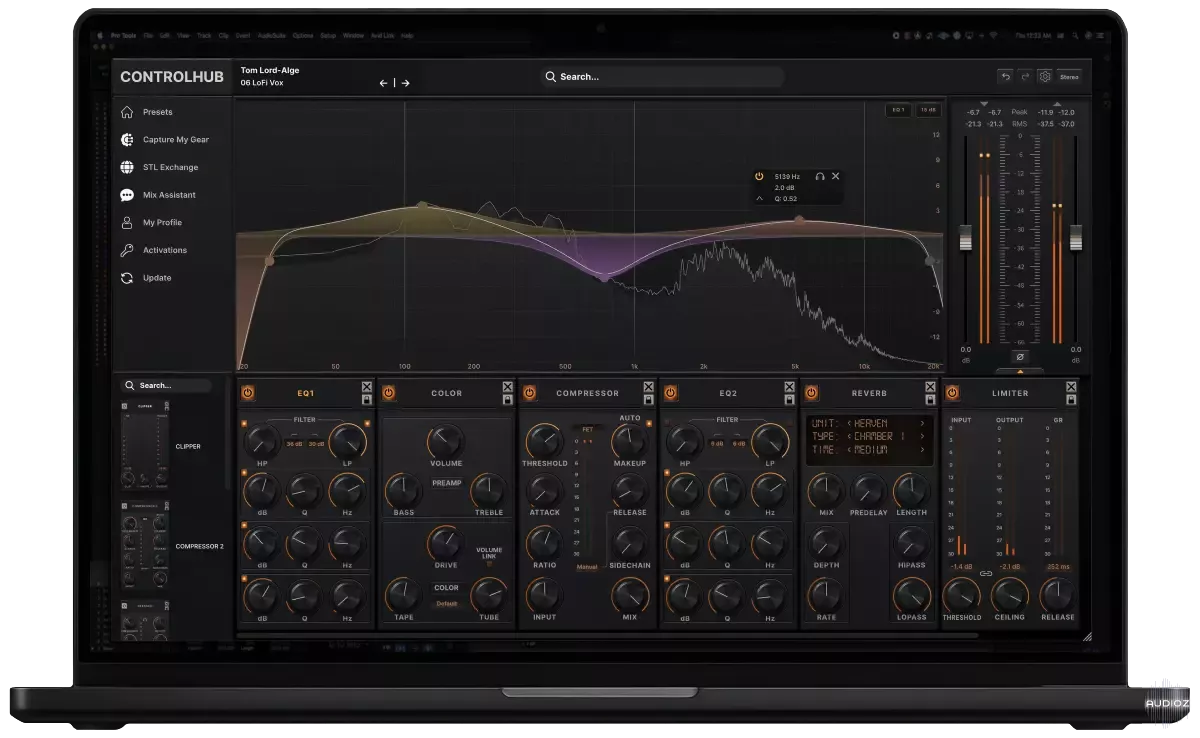
Task: Click the phase invert button below meters
Action: (1020, 356)
